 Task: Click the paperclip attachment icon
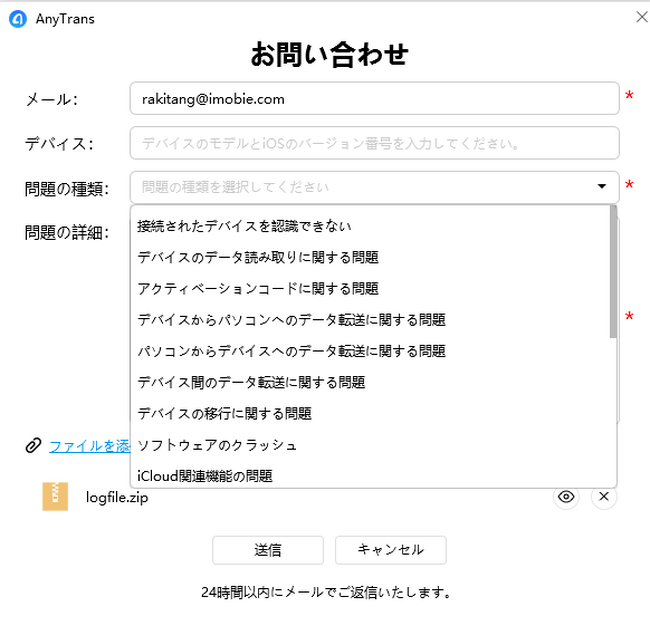tap(33, 446)
